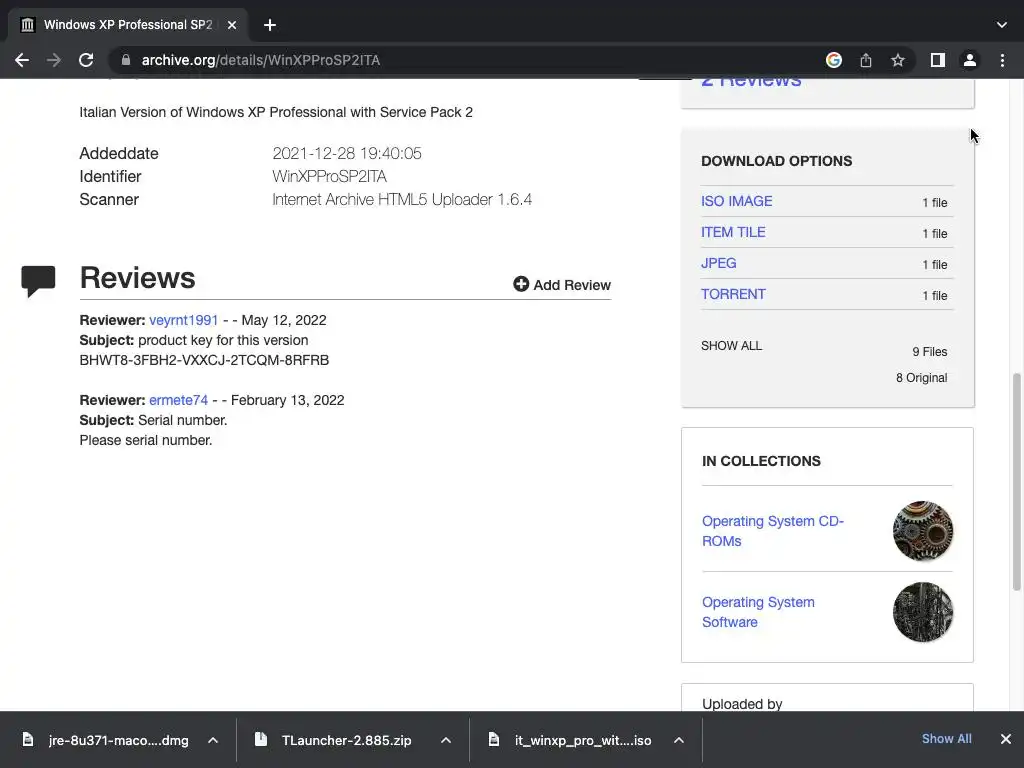Click the jre dmg file icon
The image size is (1024, 768).
(27, 739)
